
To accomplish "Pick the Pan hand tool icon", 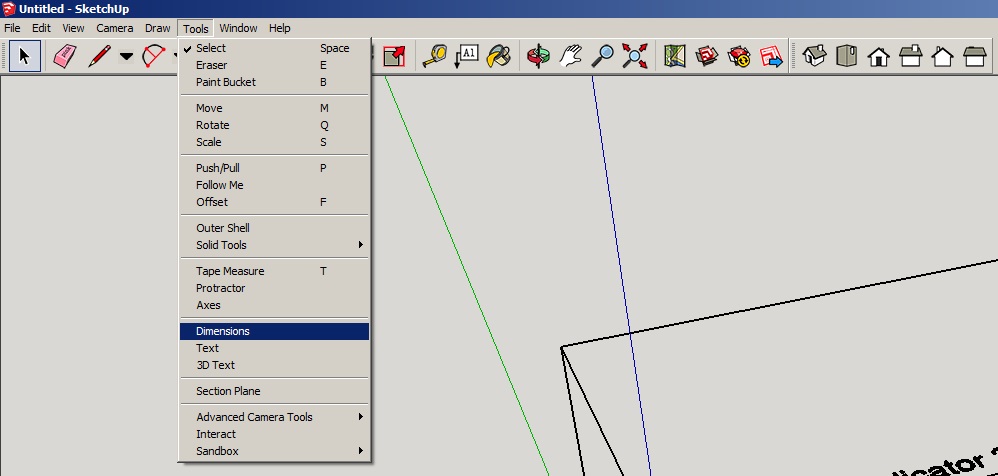I will (x=570, y=56).
